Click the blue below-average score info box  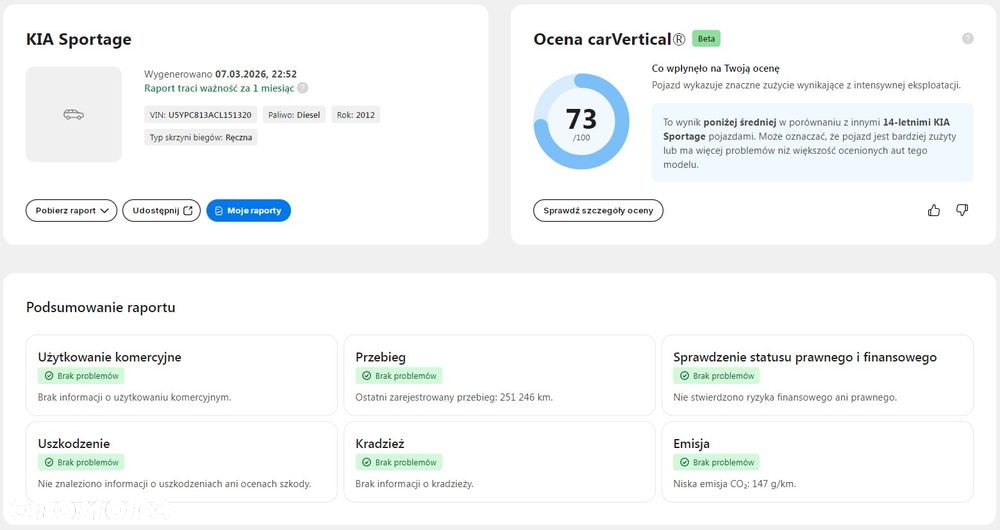(812, 143)
